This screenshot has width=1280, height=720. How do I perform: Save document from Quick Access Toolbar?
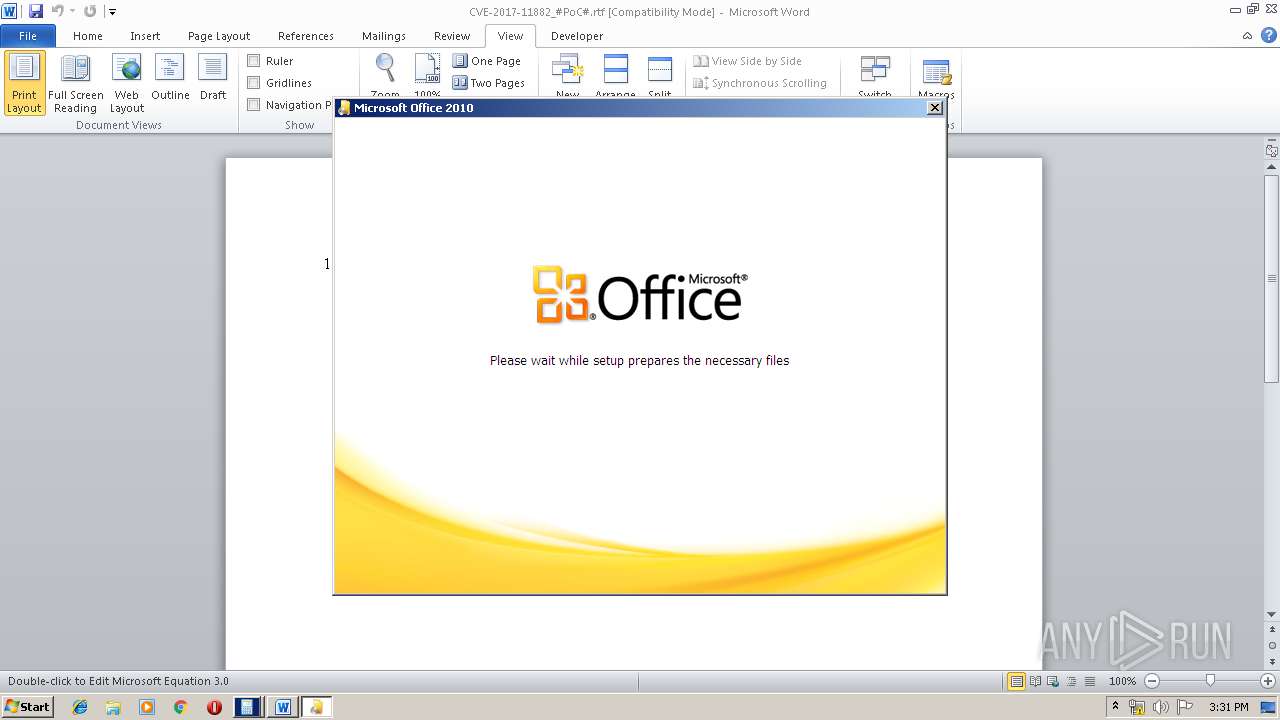coord(36,11)
